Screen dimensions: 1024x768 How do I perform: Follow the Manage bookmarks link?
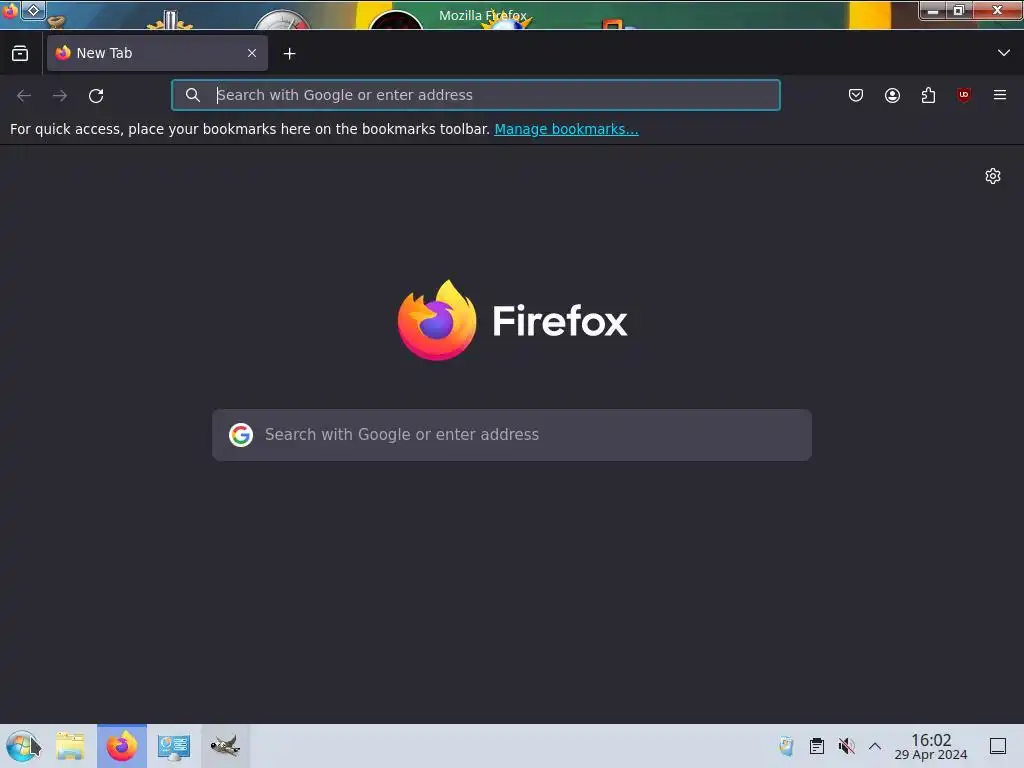pos(566,129)
